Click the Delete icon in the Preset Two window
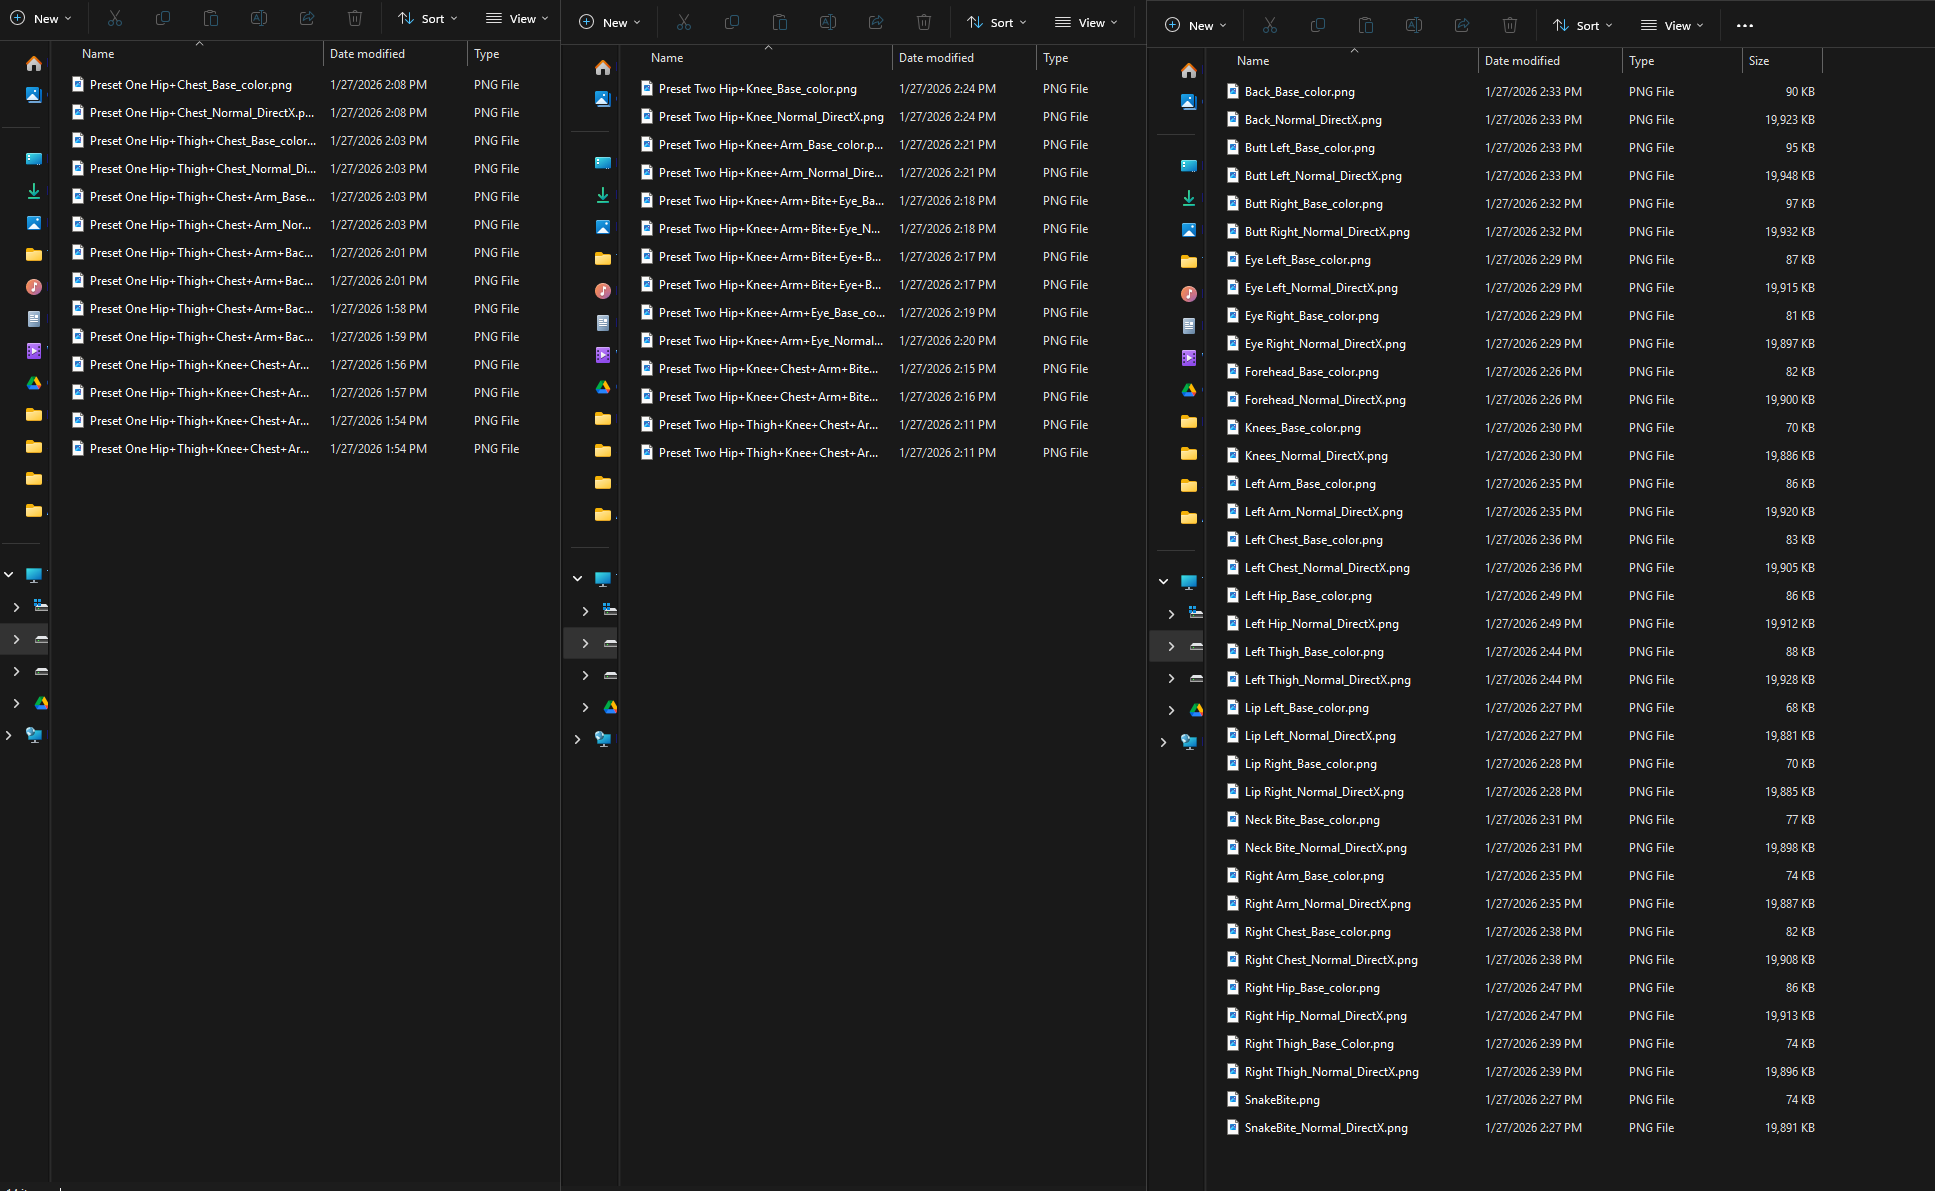Viewport: 1935px width, 1191px height. coord(924,22)
